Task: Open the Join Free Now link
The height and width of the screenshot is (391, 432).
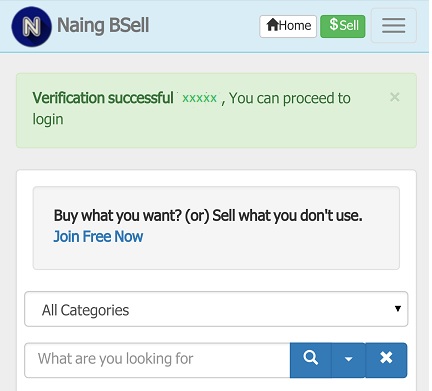Action: coord(98,237)
